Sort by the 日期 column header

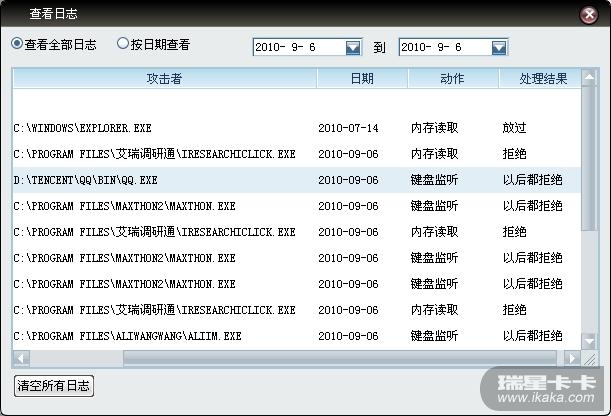pos(362,79)
